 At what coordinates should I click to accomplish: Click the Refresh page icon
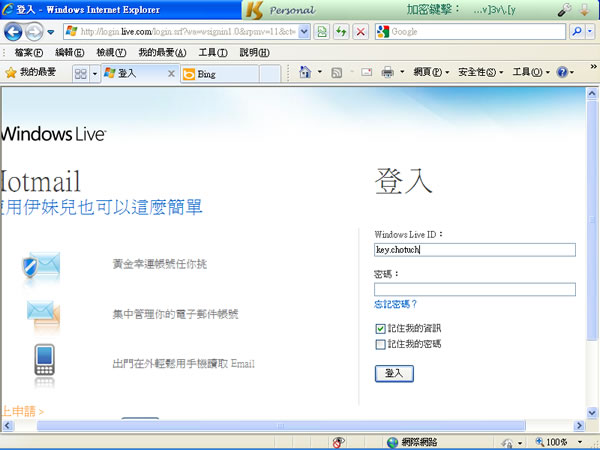tap(342, 32)
